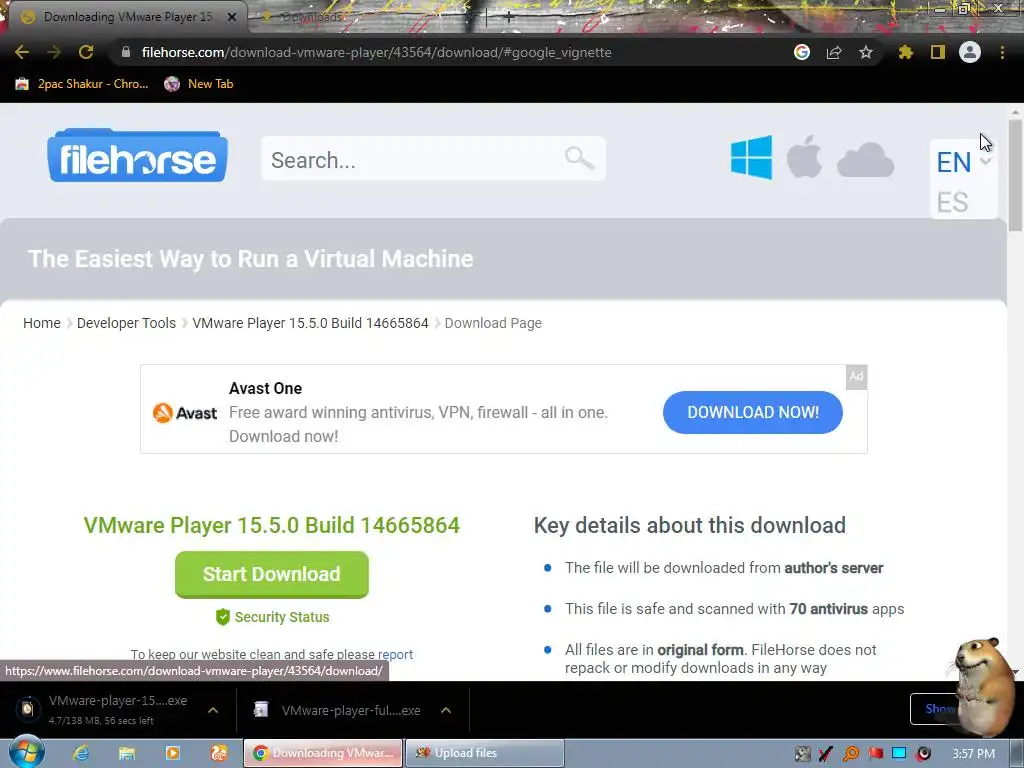This screenshot has width=1024, height=768.
Task: Open the Chrome profile avatar
Action: [970, 52]
